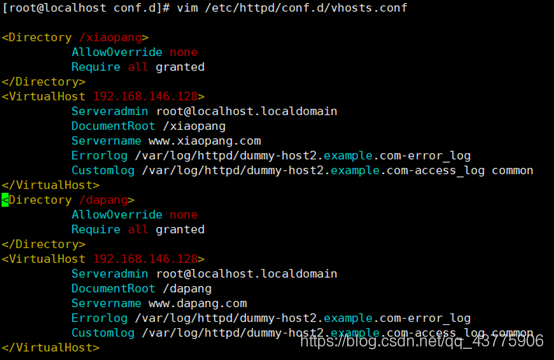Click the "/xiaopang" value after DocumentRoot
The height and width of the screenshot is (360, 554).
[194, 126]
